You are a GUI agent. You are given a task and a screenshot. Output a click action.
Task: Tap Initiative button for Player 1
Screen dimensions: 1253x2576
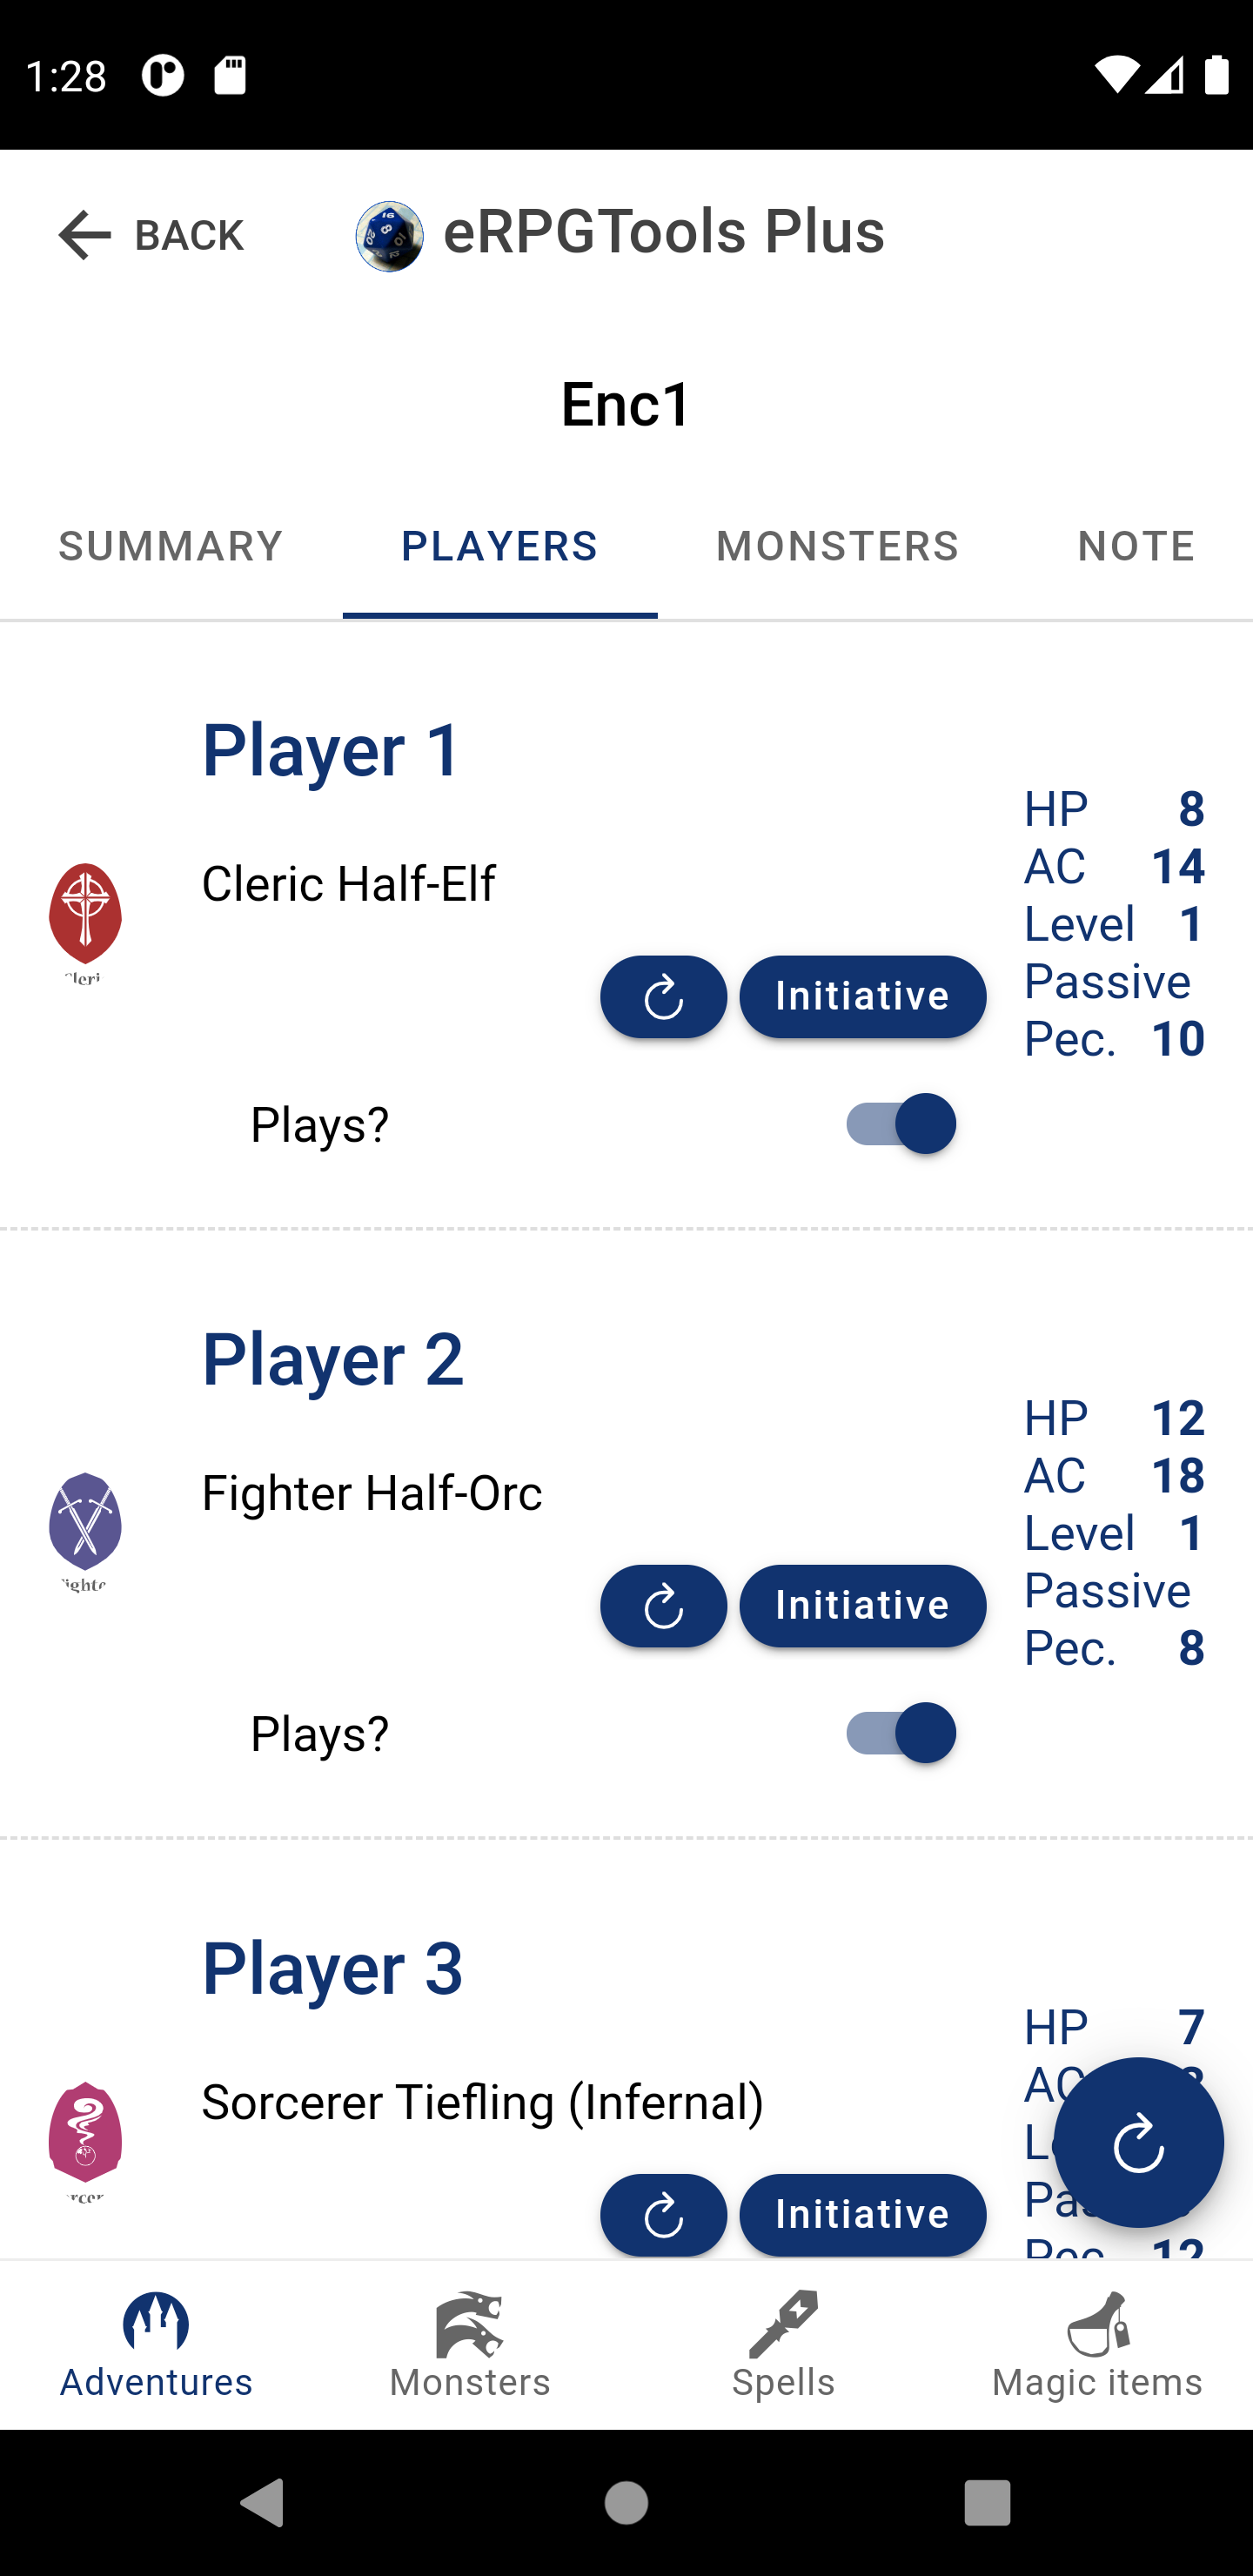(862, 996)
